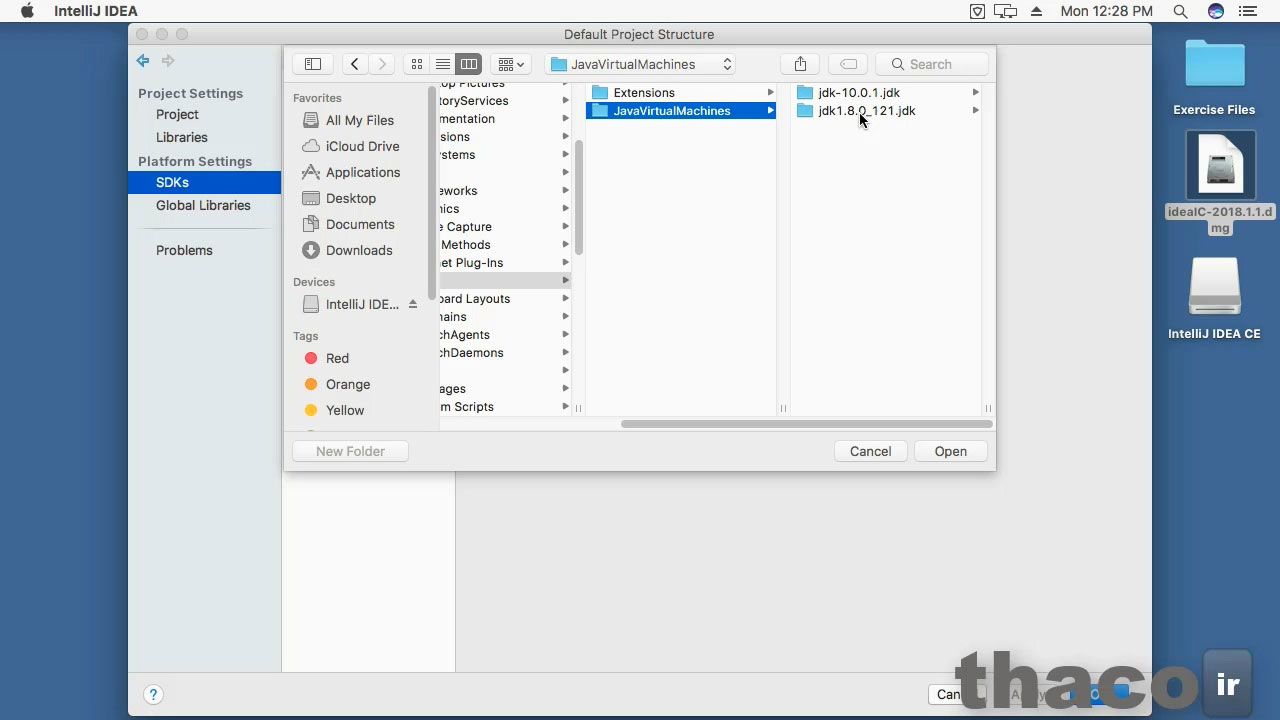Screen dimensions: 1280x720
Task: Click the eject icon in the menu bar
Action: click(x=1037, y=11)
